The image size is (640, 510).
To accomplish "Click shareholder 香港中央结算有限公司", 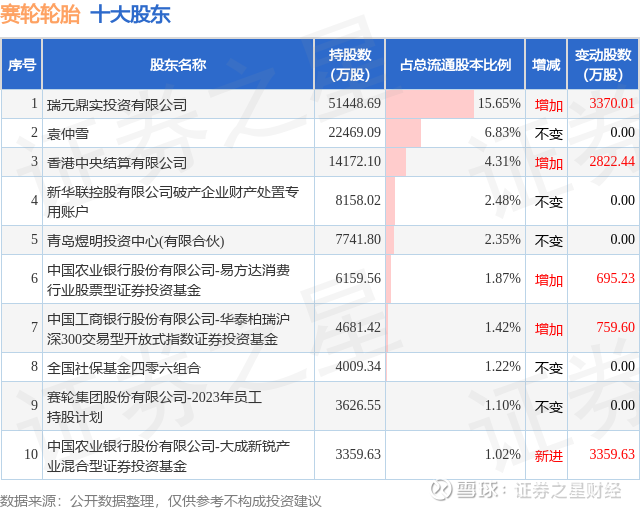I will (117, 163).
